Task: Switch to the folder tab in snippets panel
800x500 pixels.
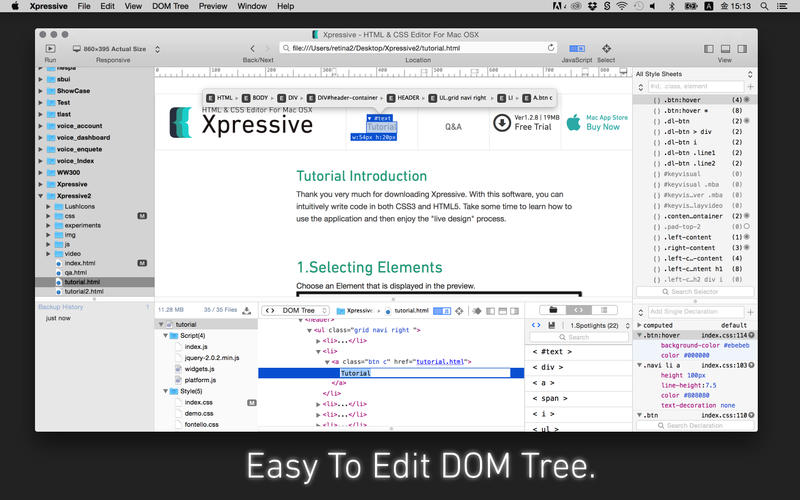Action: pos(553,310)
